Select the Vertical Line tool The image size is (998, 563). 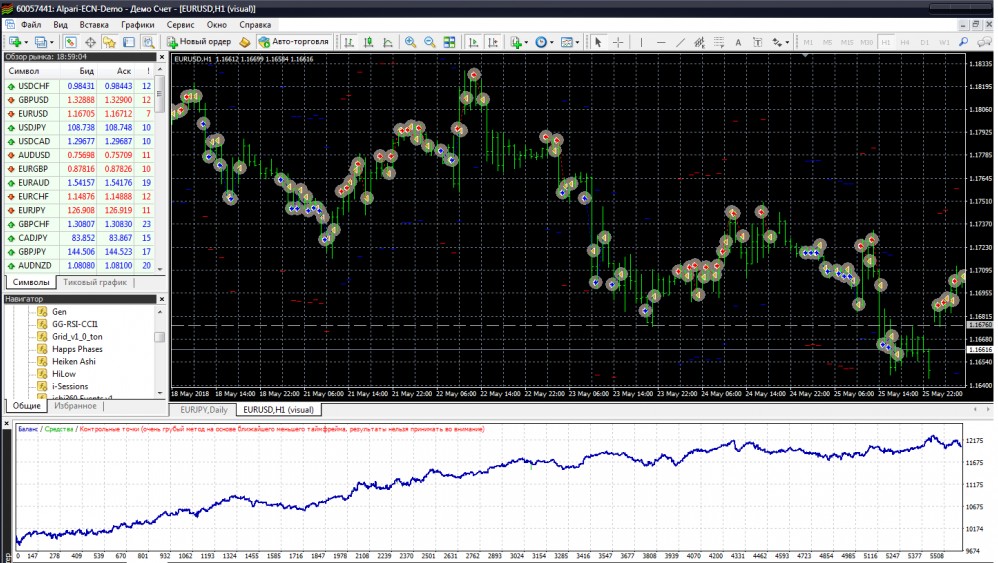[642, 42]
